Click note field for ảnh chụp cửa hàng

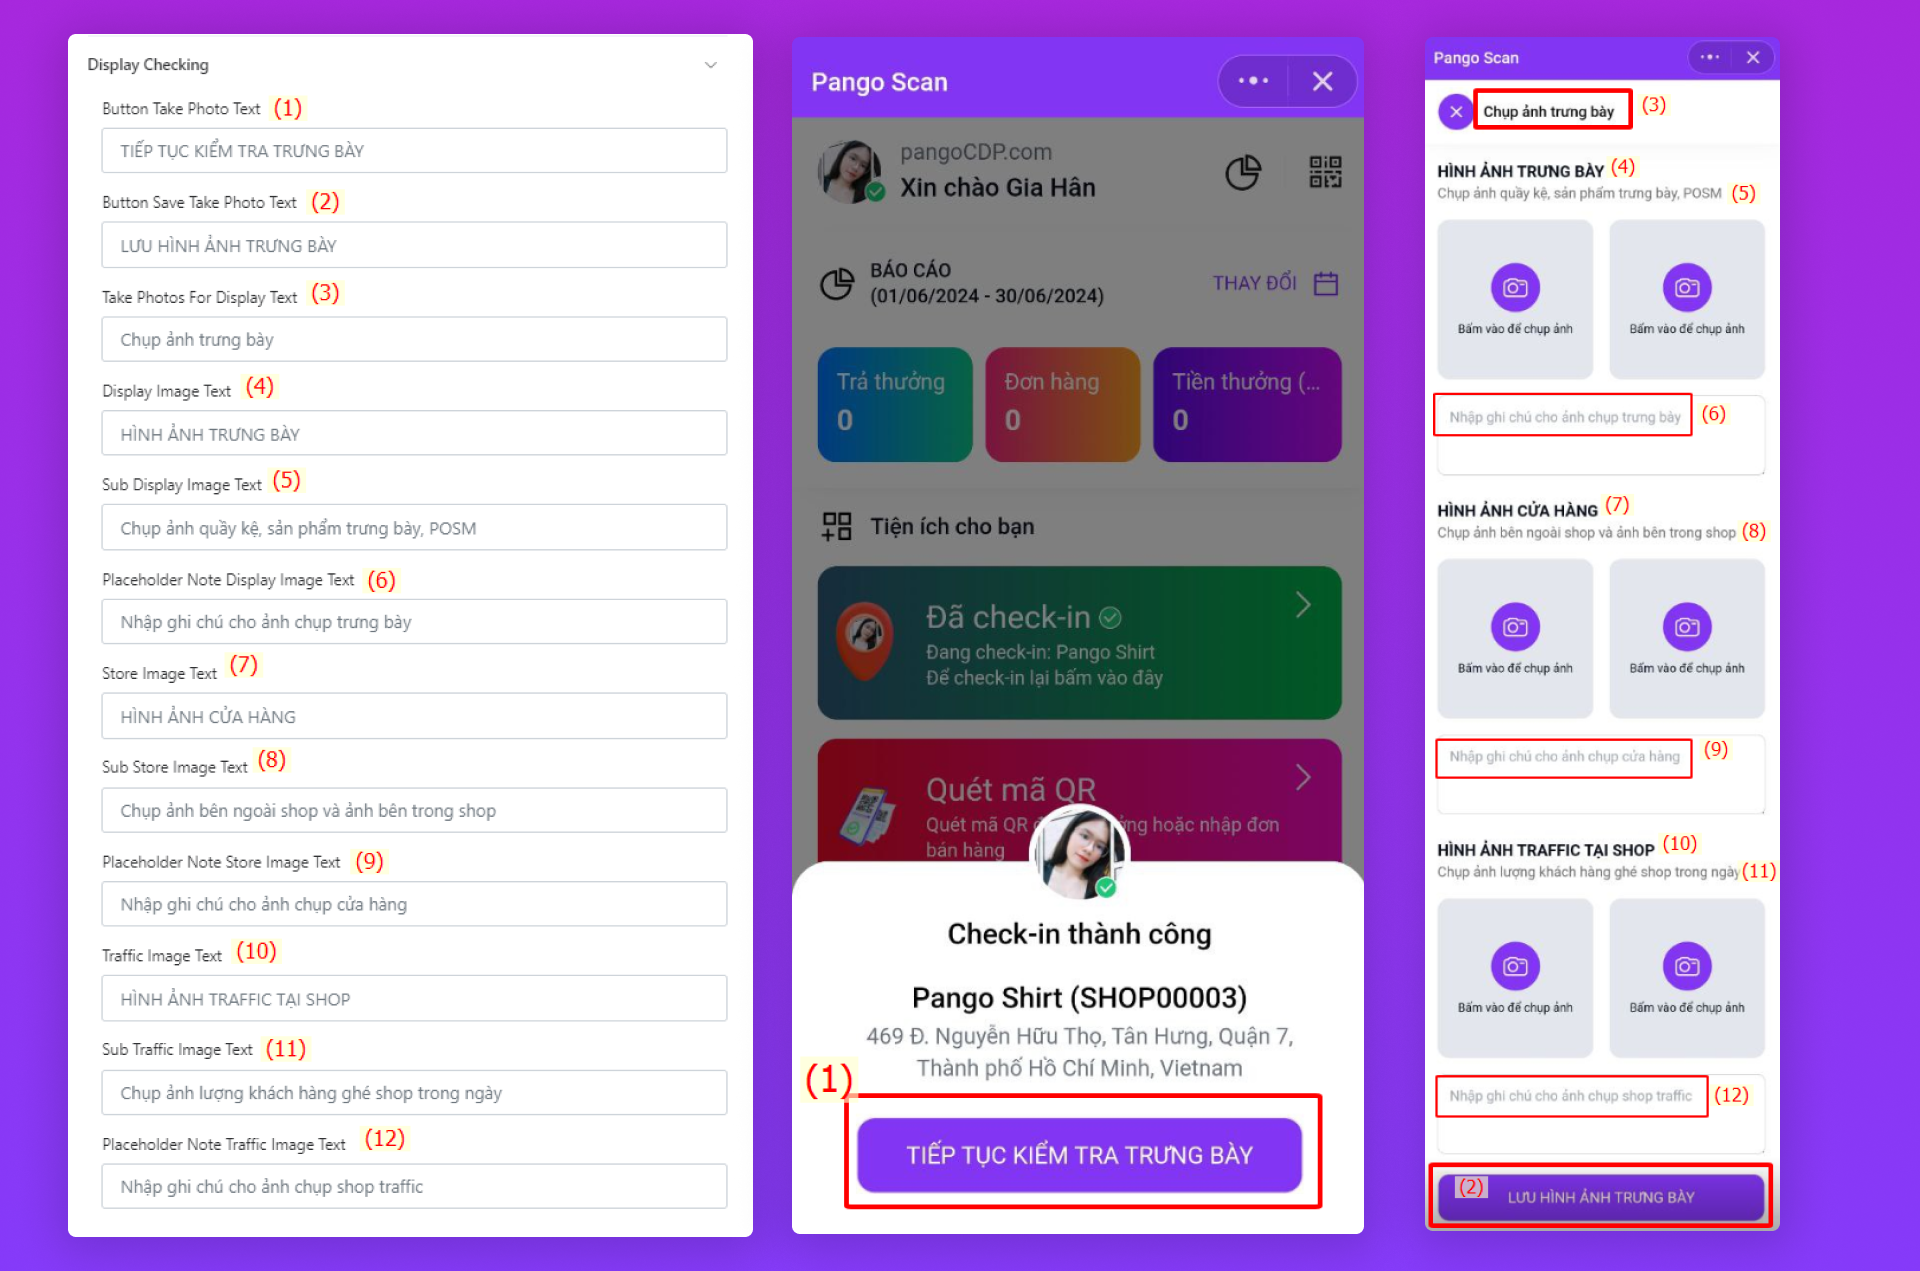pyautogui.click(x=1600, y=774)
